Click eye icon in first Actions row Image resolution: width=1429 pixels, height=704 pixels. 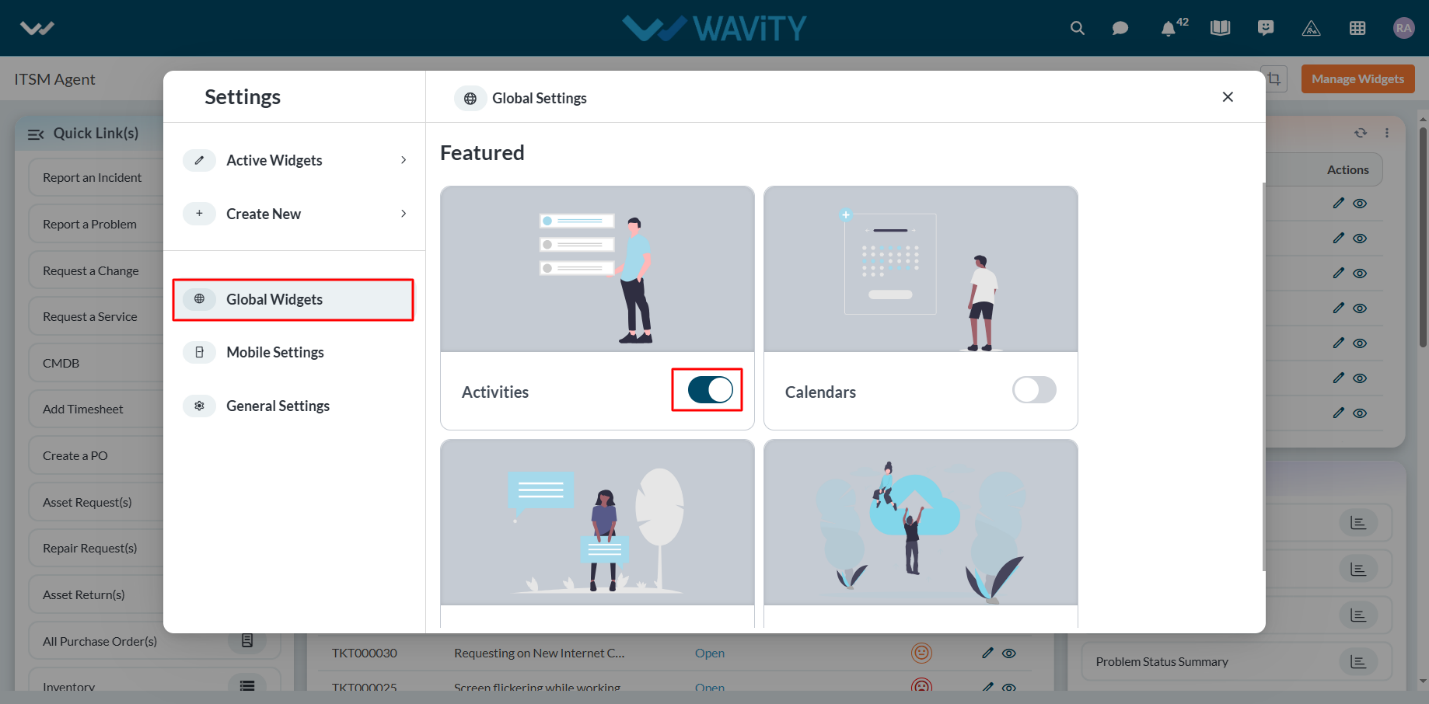(1360, 203)
